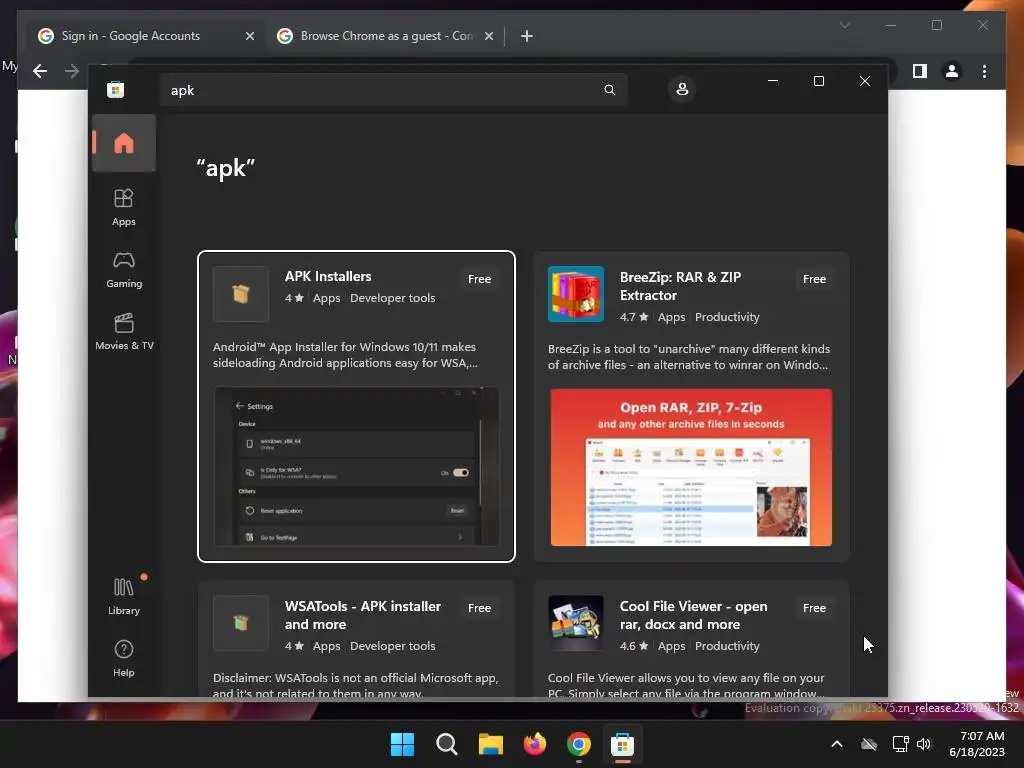This screenshot has width=1024, height=768.
Task: Open the Store account profile icon
Action: tap(682, 89)
